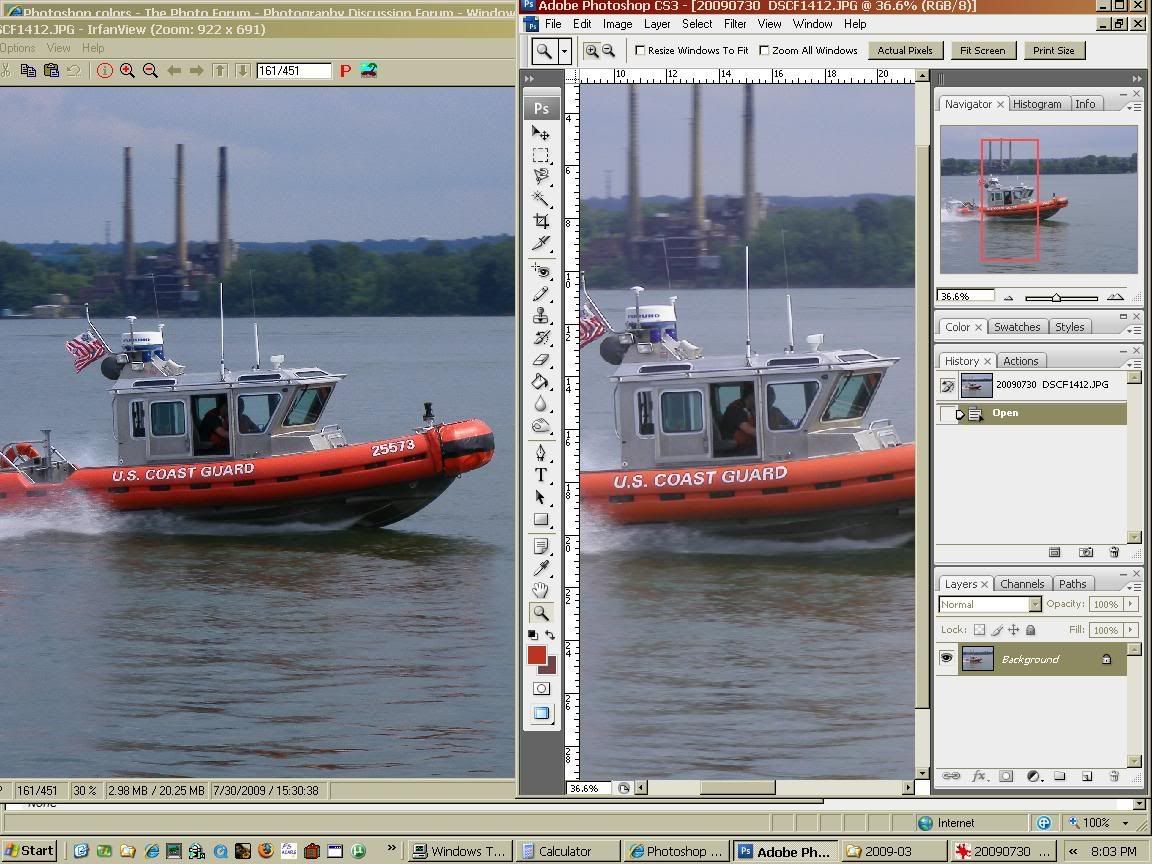Viewport: 1152px width, 864px height.
Task: Open the Layer menu in Photoshop
Action: [657, 24]
